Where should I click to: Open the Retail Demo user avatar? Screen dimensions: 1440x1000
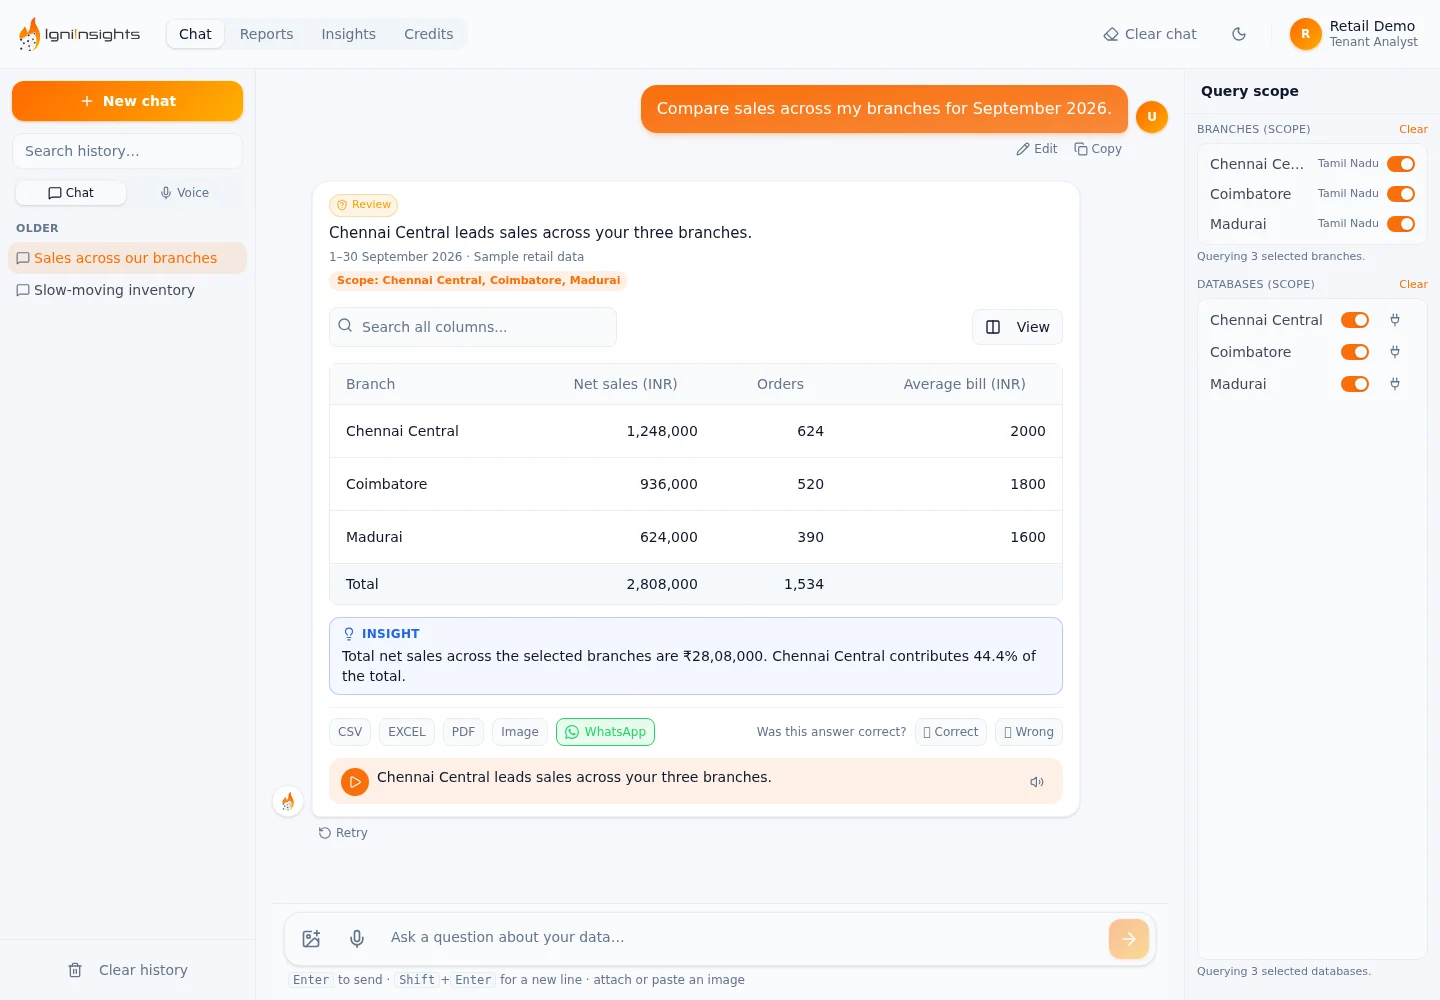click(1305, 34)
